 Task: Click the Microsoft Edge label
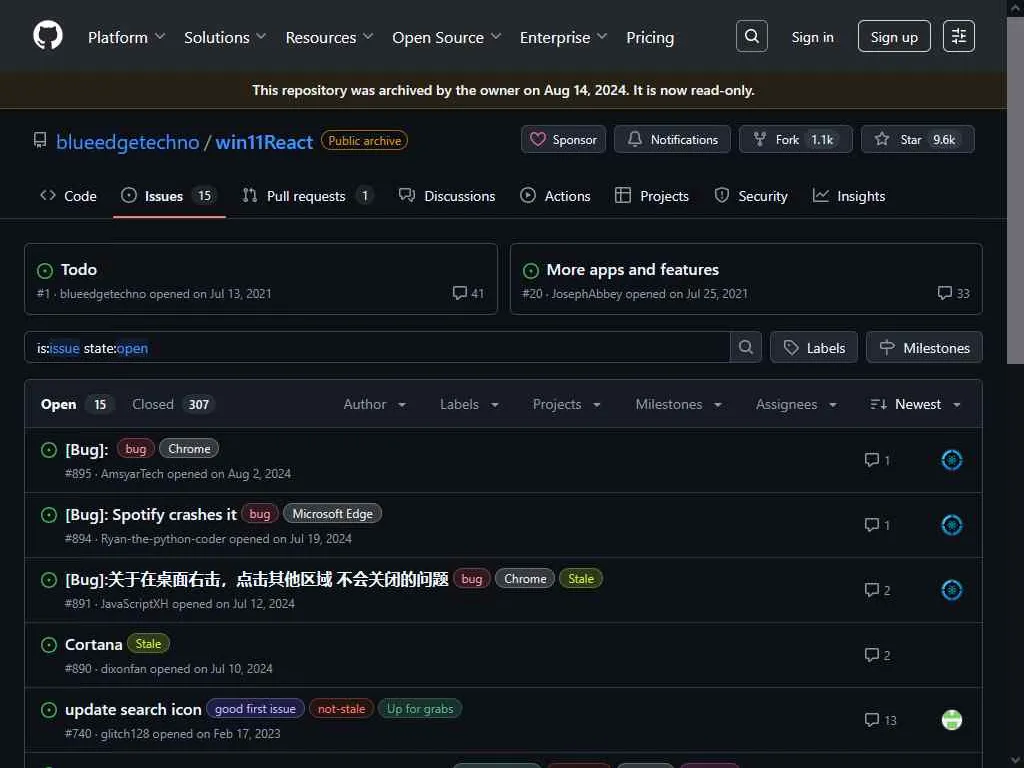click(x=332, y=514)
